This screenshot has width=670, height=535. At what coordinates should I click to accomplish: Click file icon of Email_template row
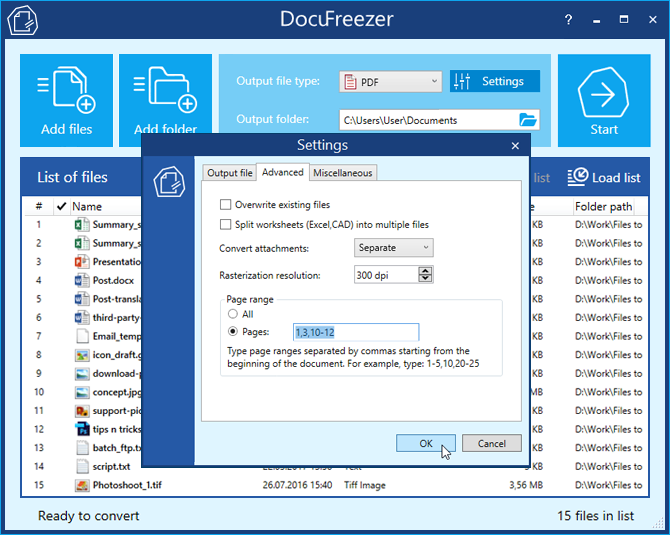pyautogui.click(x=82, y=336)
